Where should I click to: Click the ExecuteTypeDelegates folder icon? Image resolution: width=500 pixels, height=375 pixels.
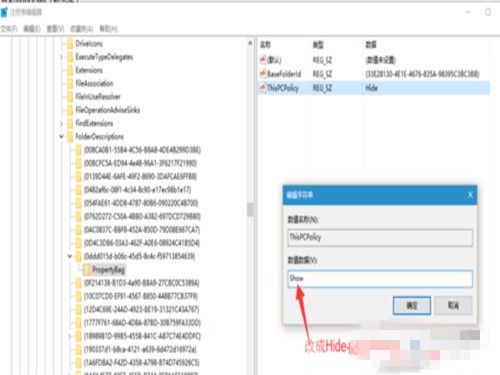coord(70,57)
